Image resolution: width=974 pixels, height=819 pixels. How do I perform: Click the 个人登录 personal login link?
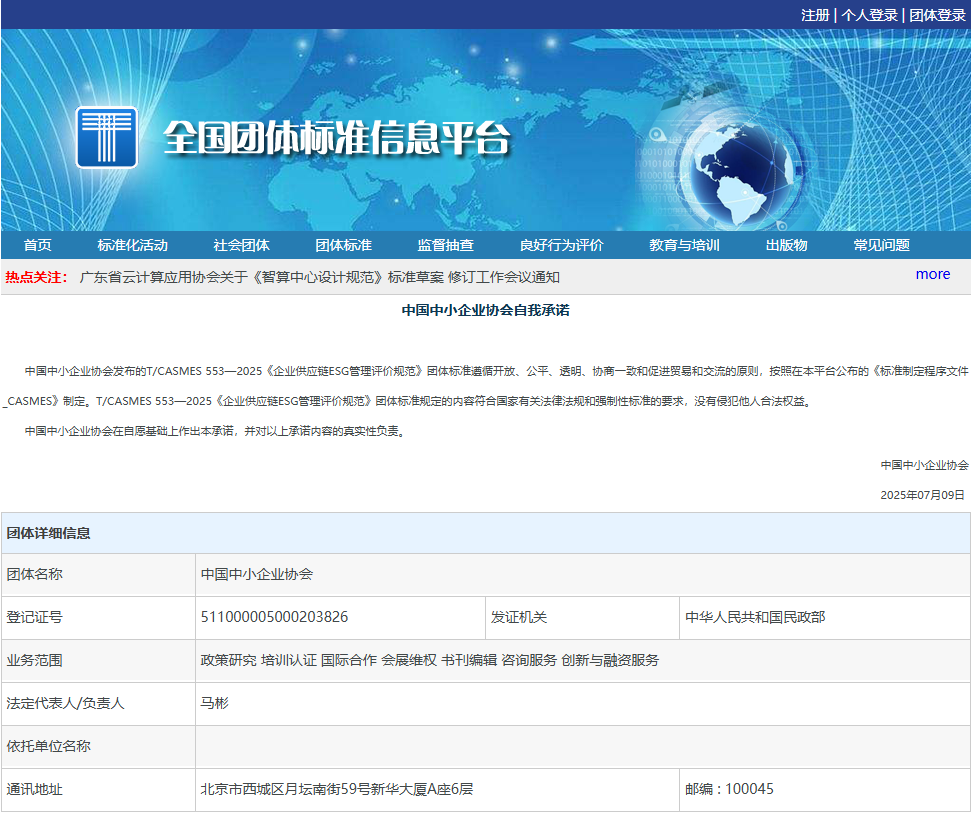[869, 15]
